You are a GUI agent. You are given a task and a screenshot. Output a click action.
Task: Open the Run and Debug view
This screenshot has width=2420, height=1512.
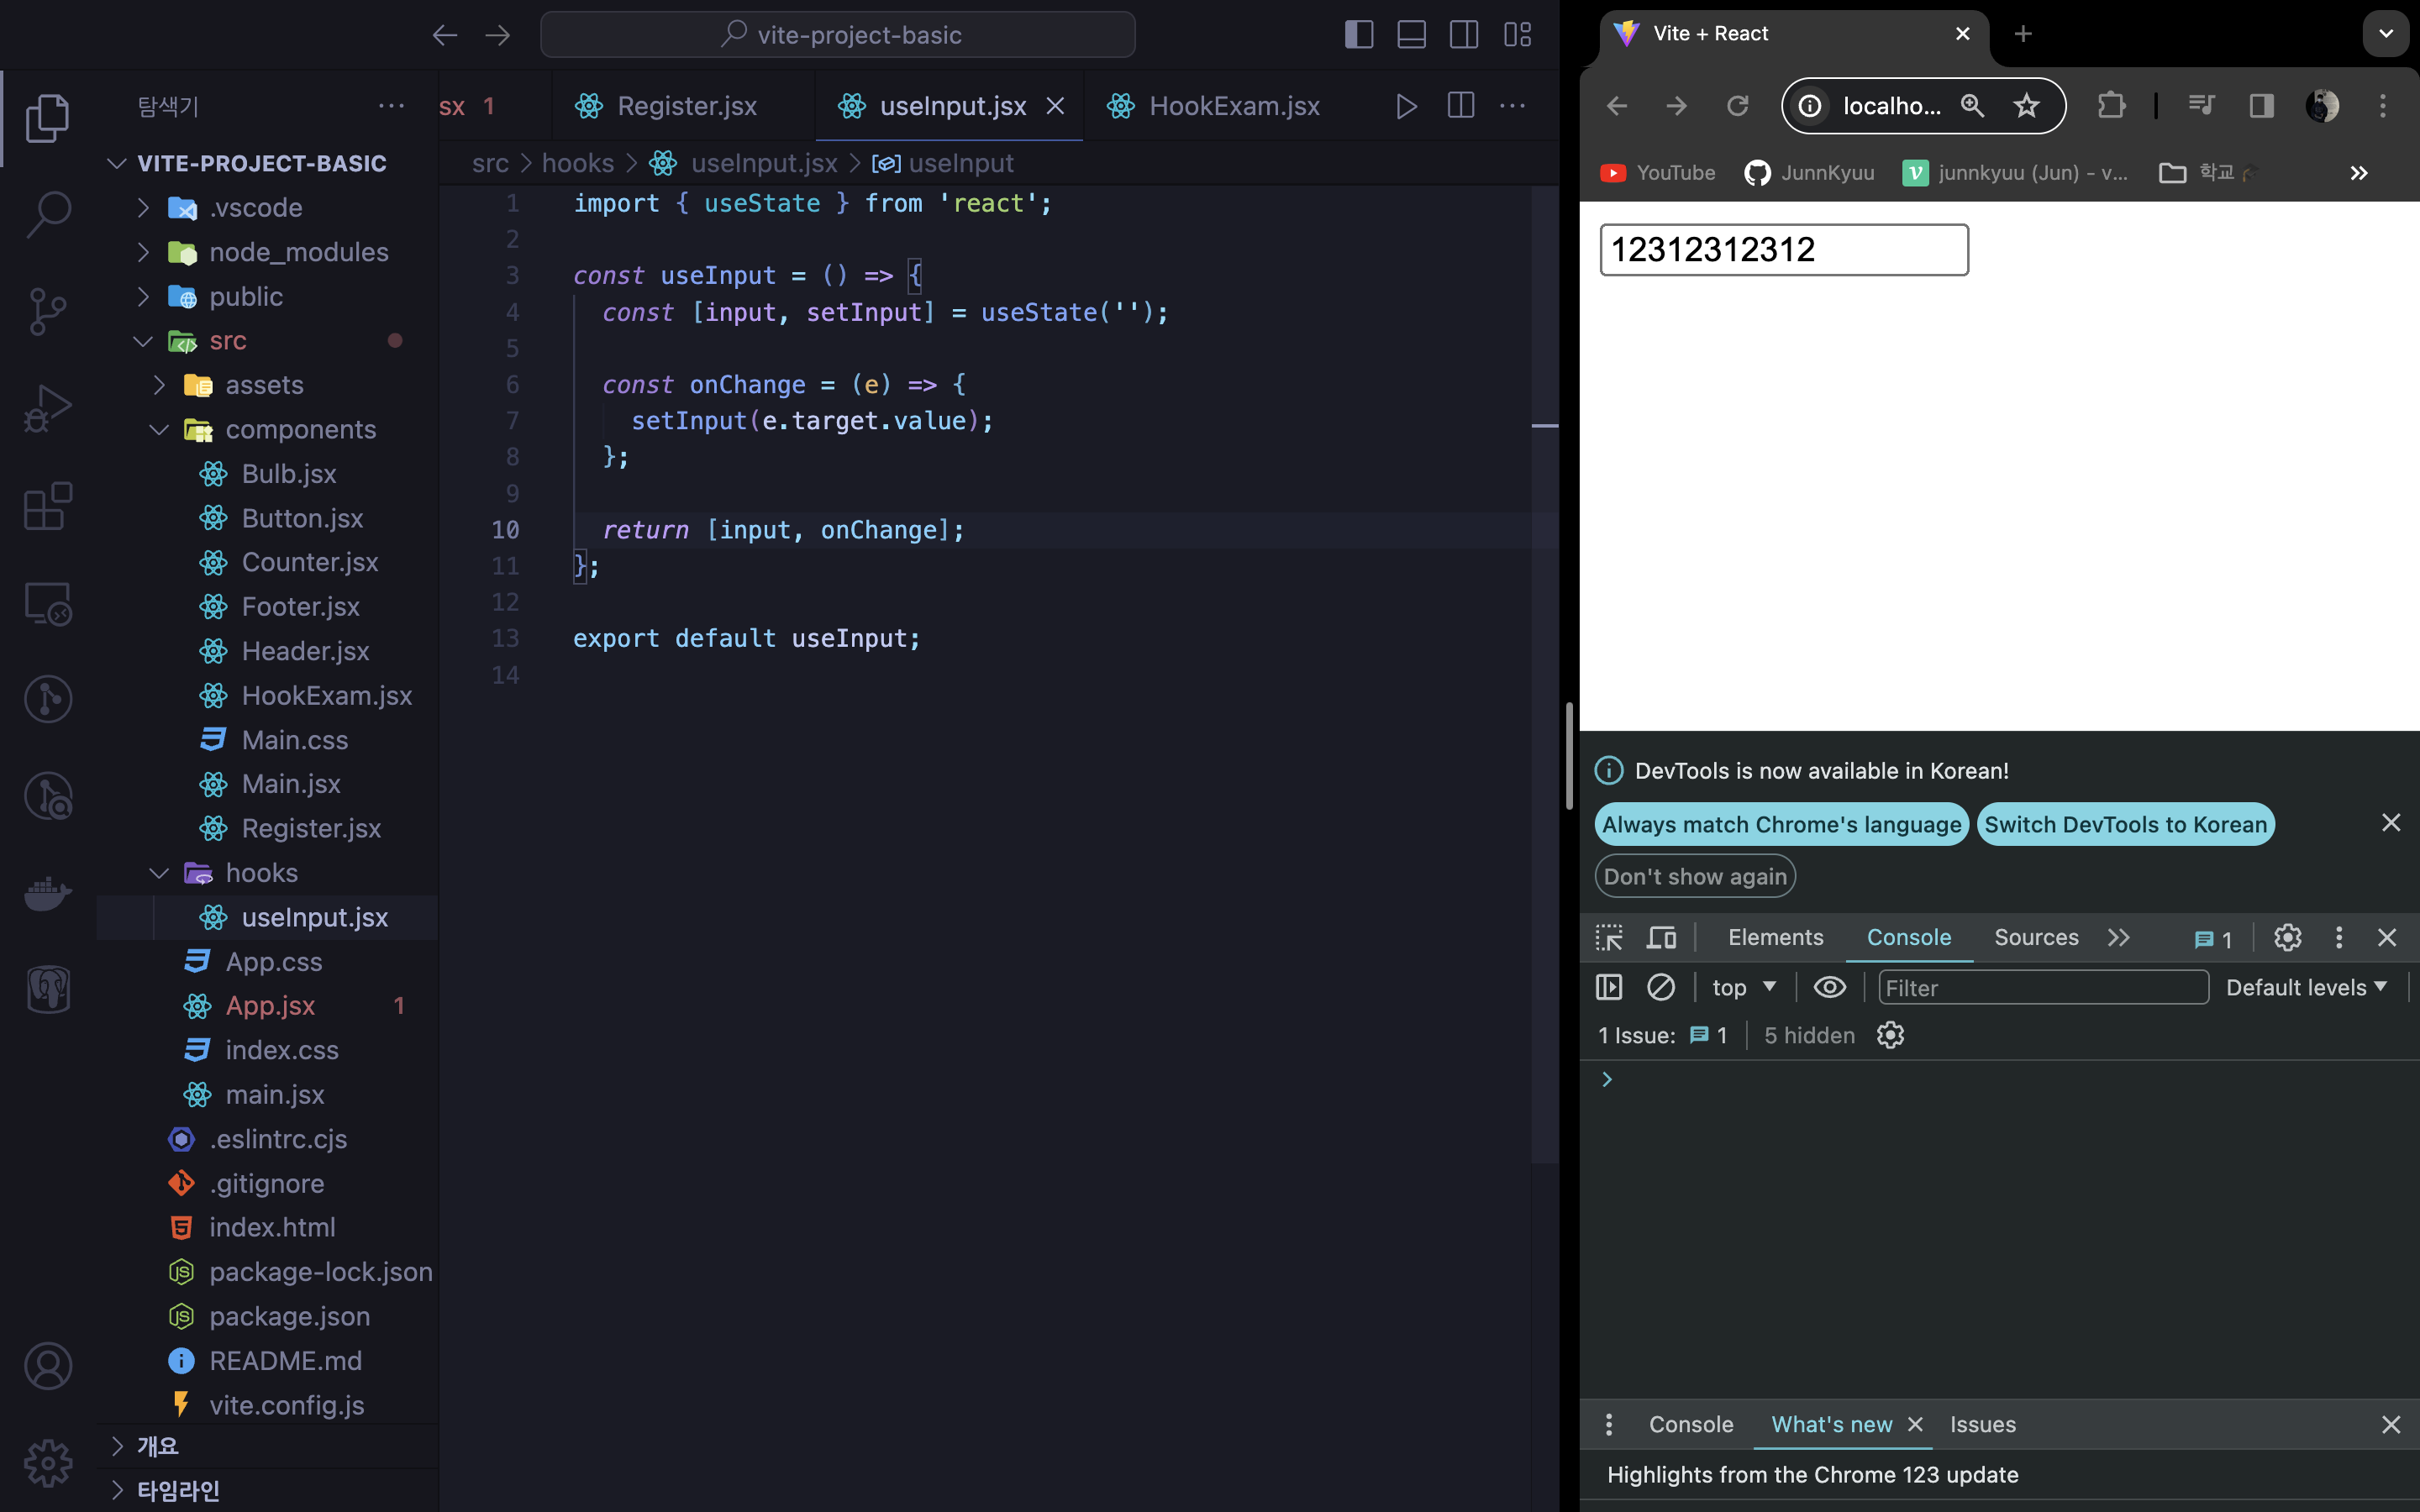47,408
